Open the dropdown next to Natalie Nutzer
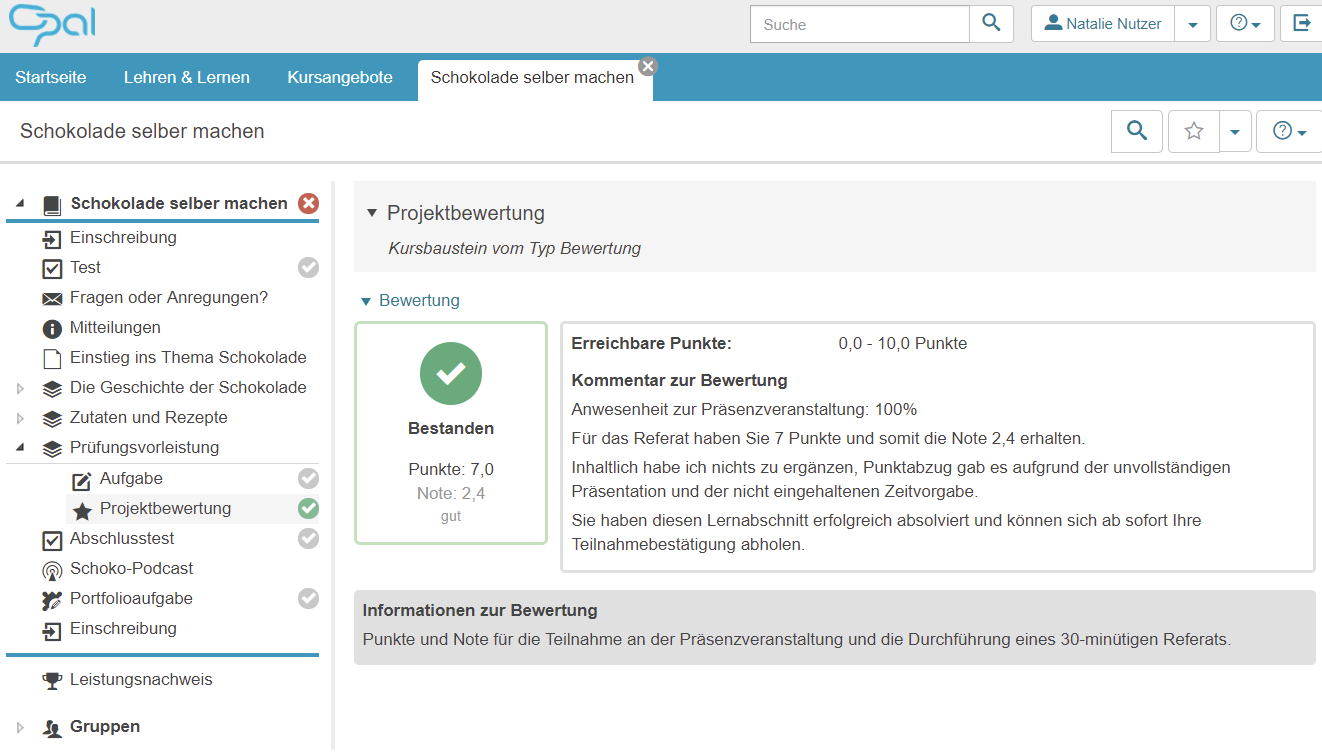 (1192, 24)
